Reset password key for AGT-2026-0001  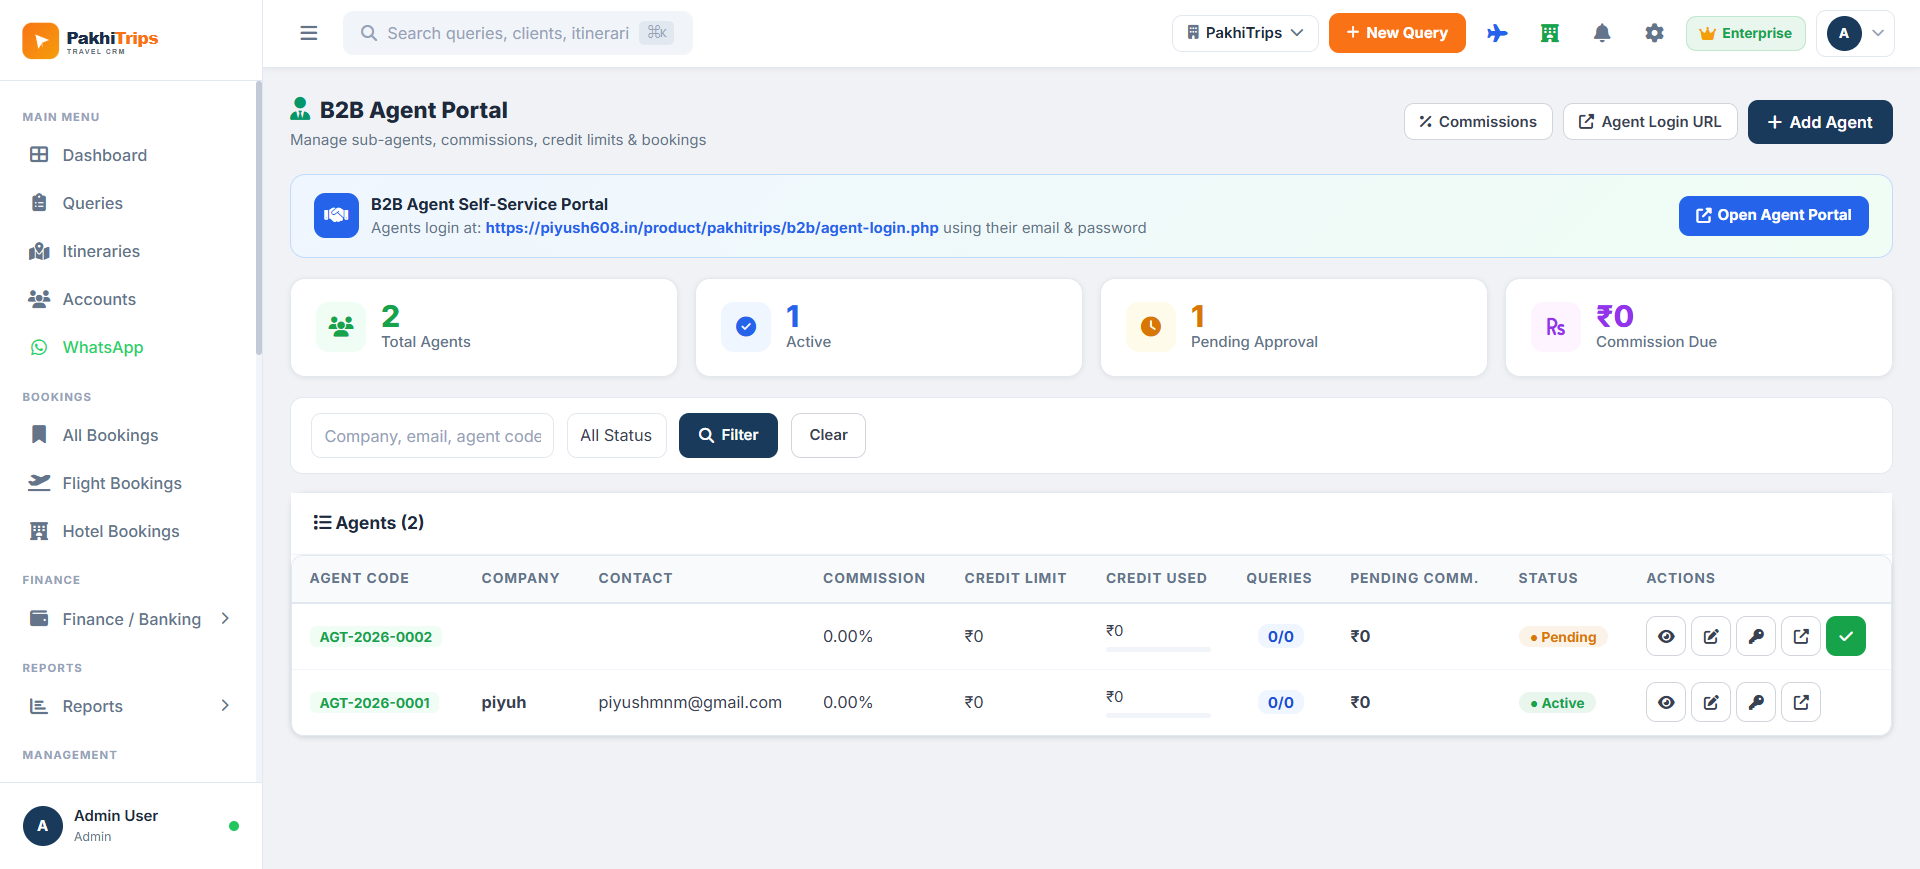coord(1756,702)
